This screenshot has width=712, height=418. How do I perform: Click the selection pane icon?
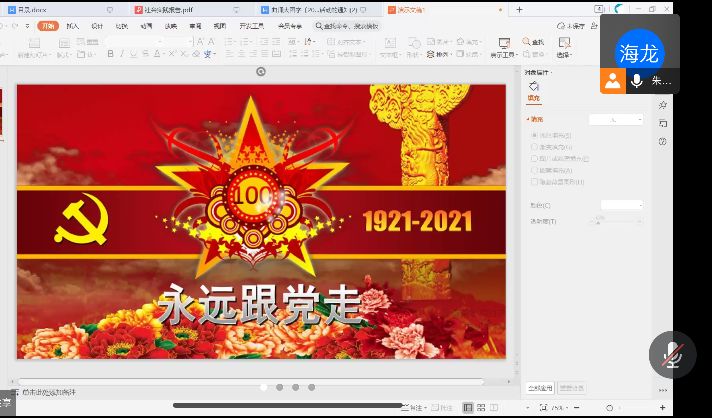[564, 43]
